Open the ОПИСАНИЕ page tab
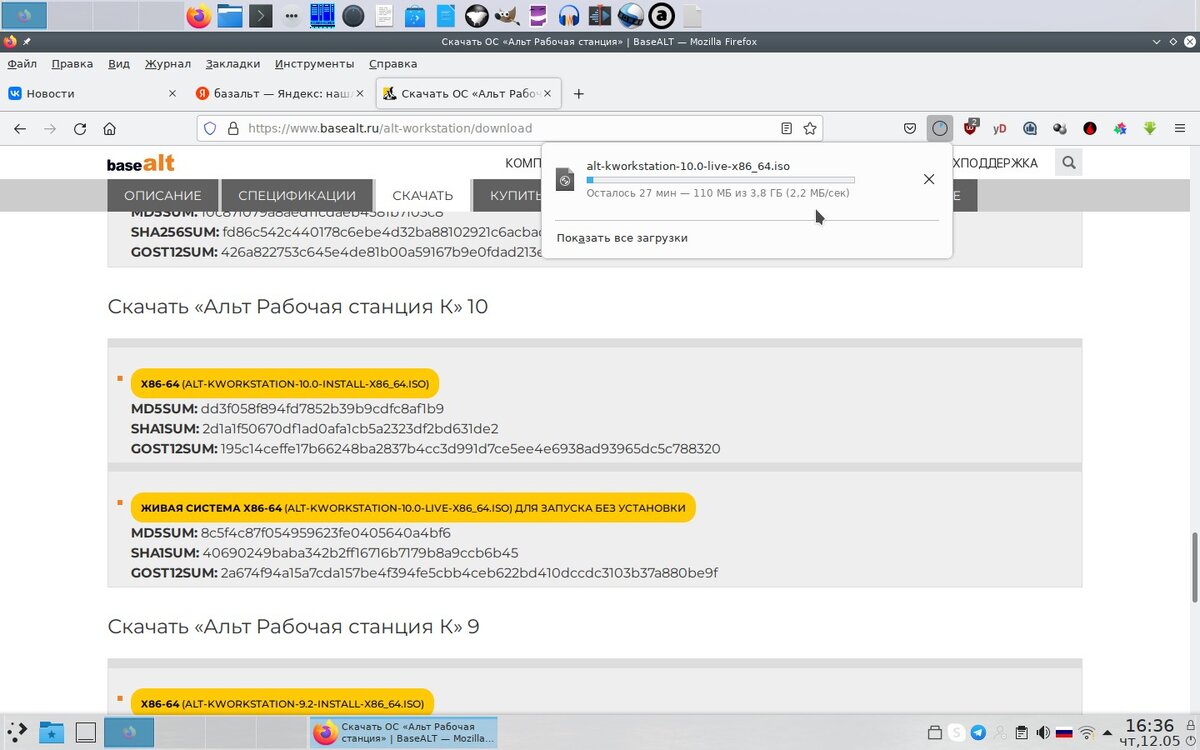This screenshot has width=1200, height=750. (163, 195)
